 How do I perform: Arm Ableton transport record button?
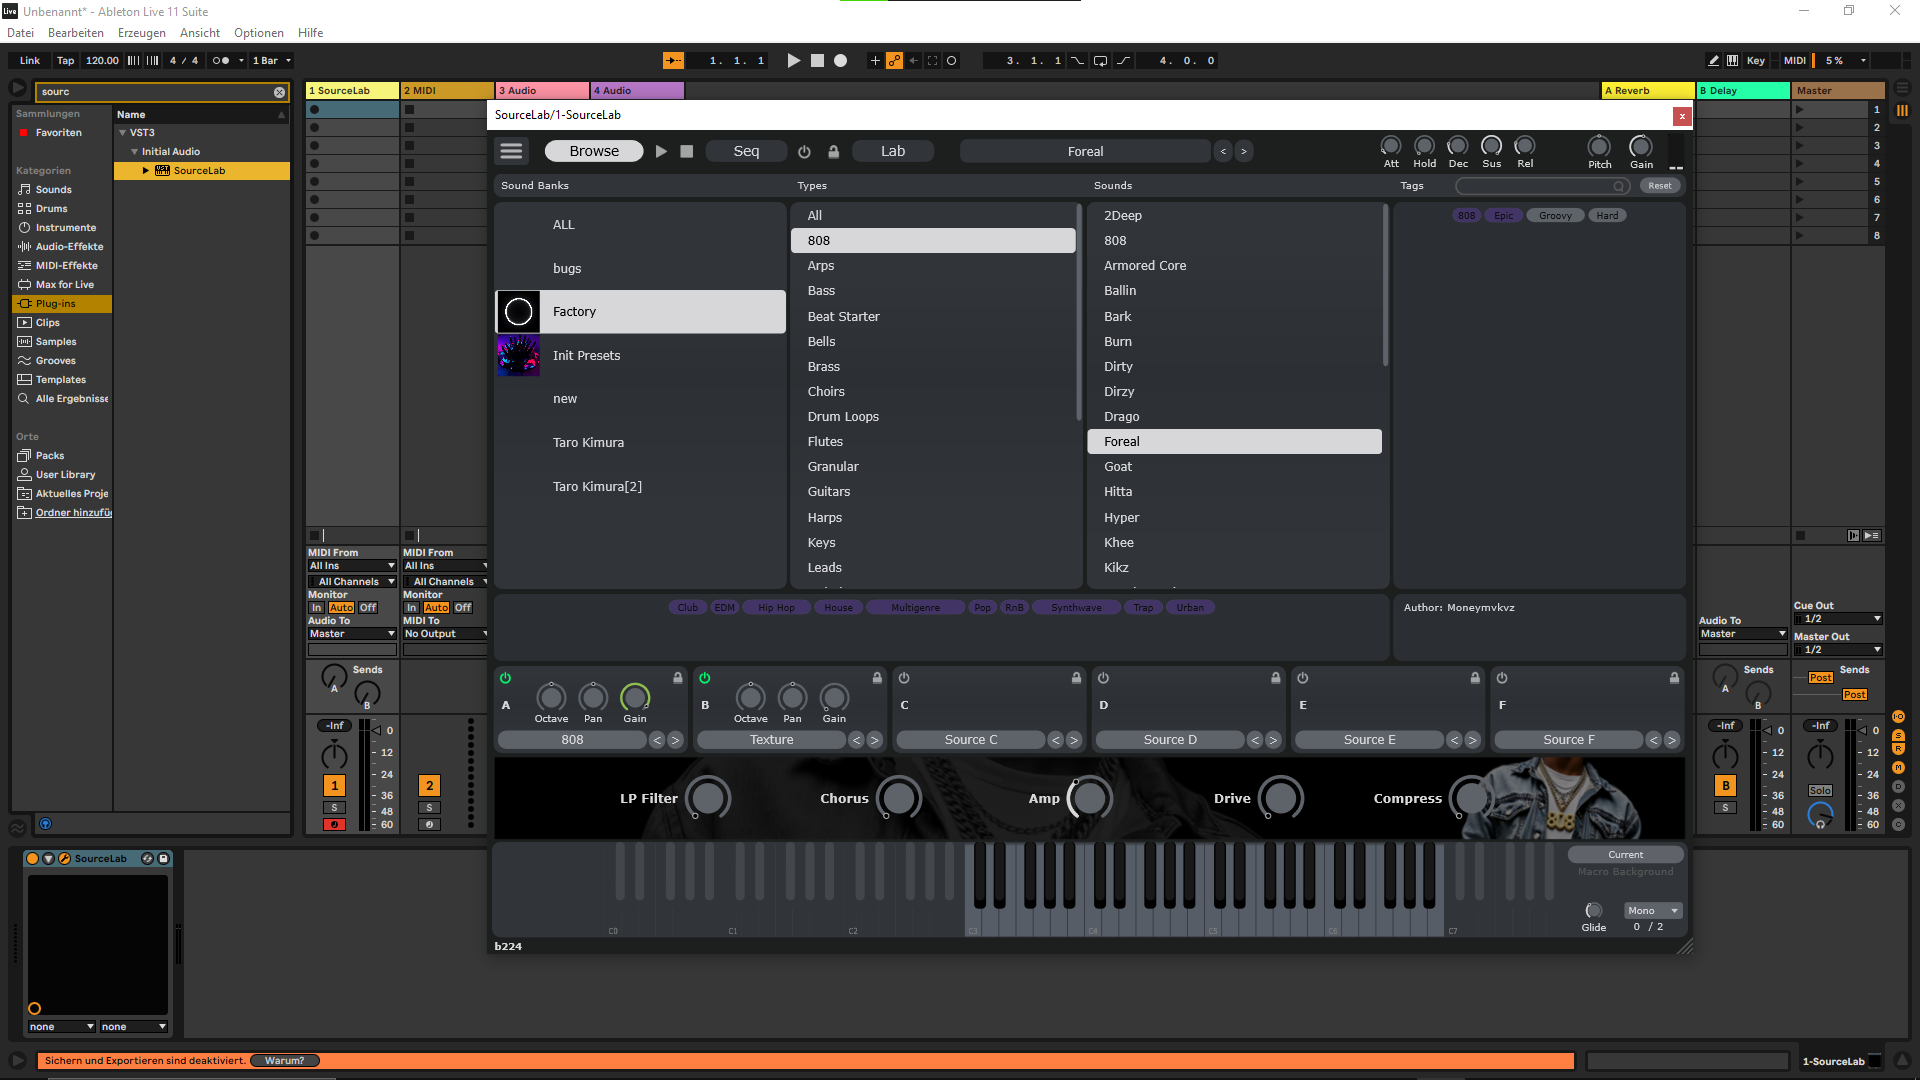(841, 61)
